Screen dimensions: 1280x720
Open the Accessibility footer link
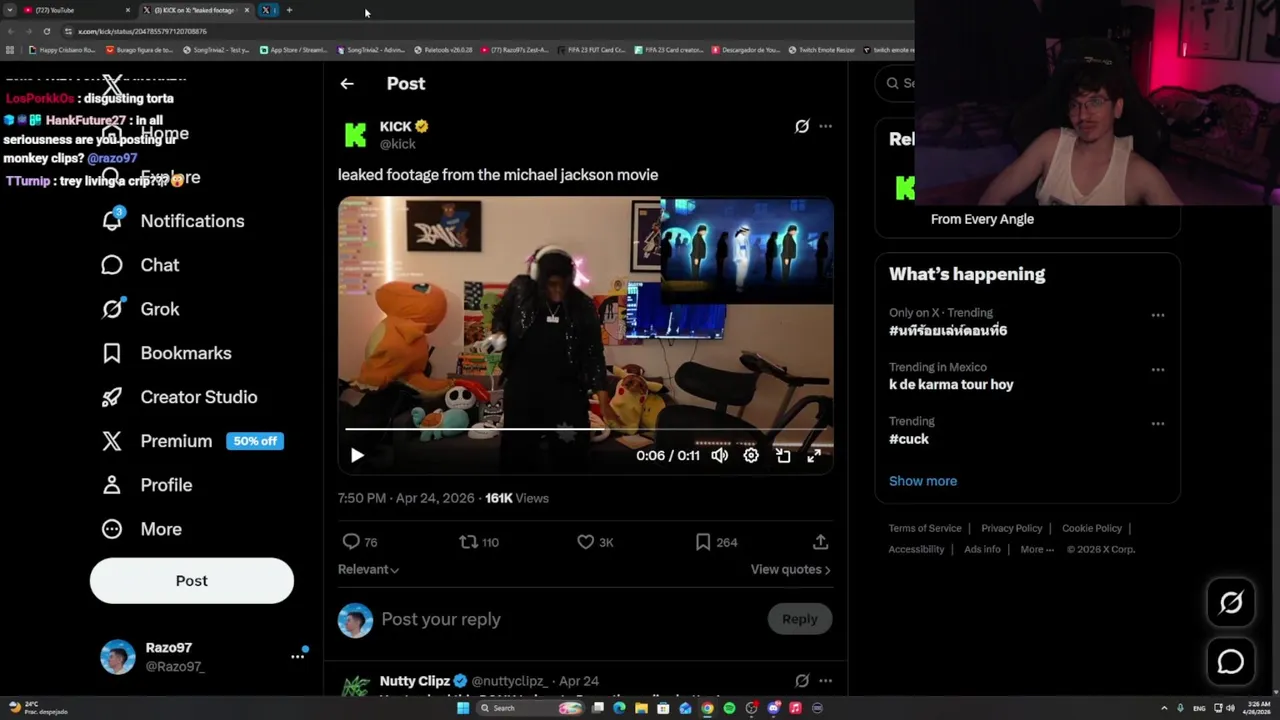click(x=916, y=549)
